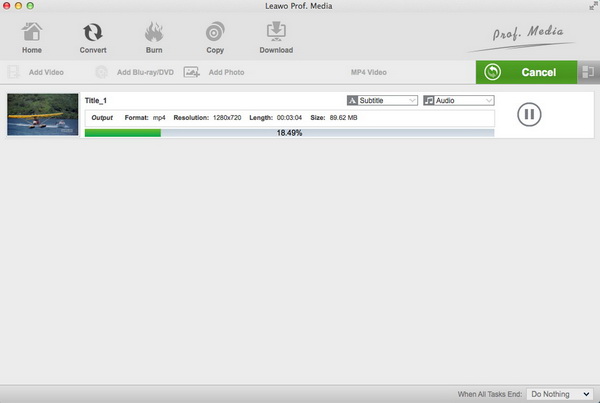600x403 pixels.
Task: Open the Subtitle dropdown
Action: 382,100
